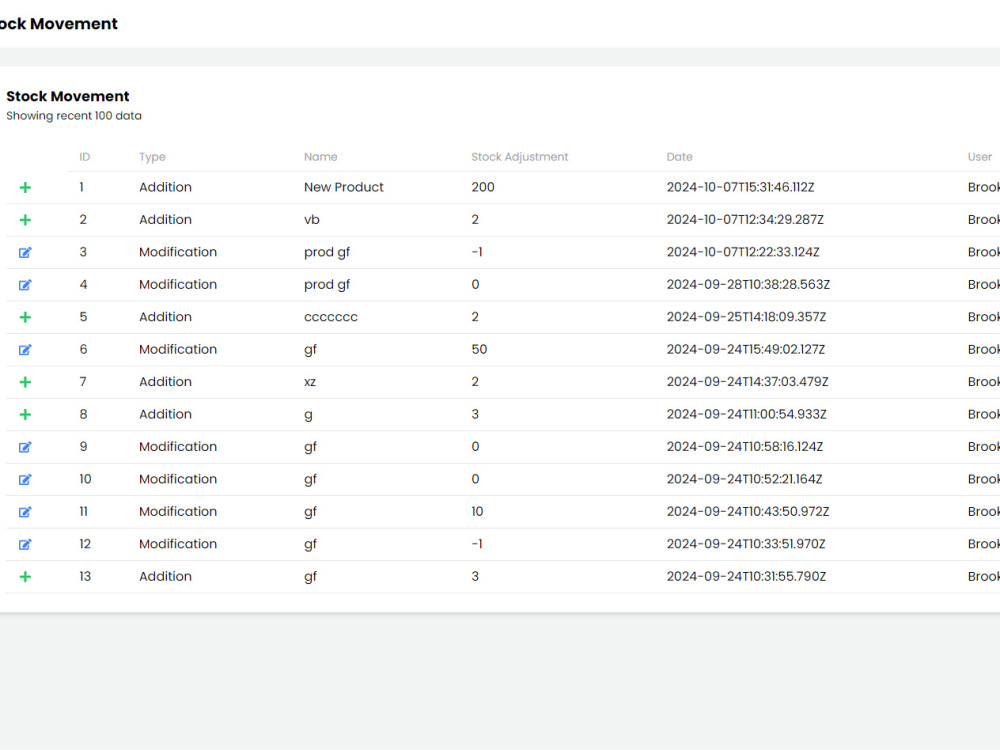Click the plus icon in row 8
This screenshot has height=750, width=1000.
[25, 415]
